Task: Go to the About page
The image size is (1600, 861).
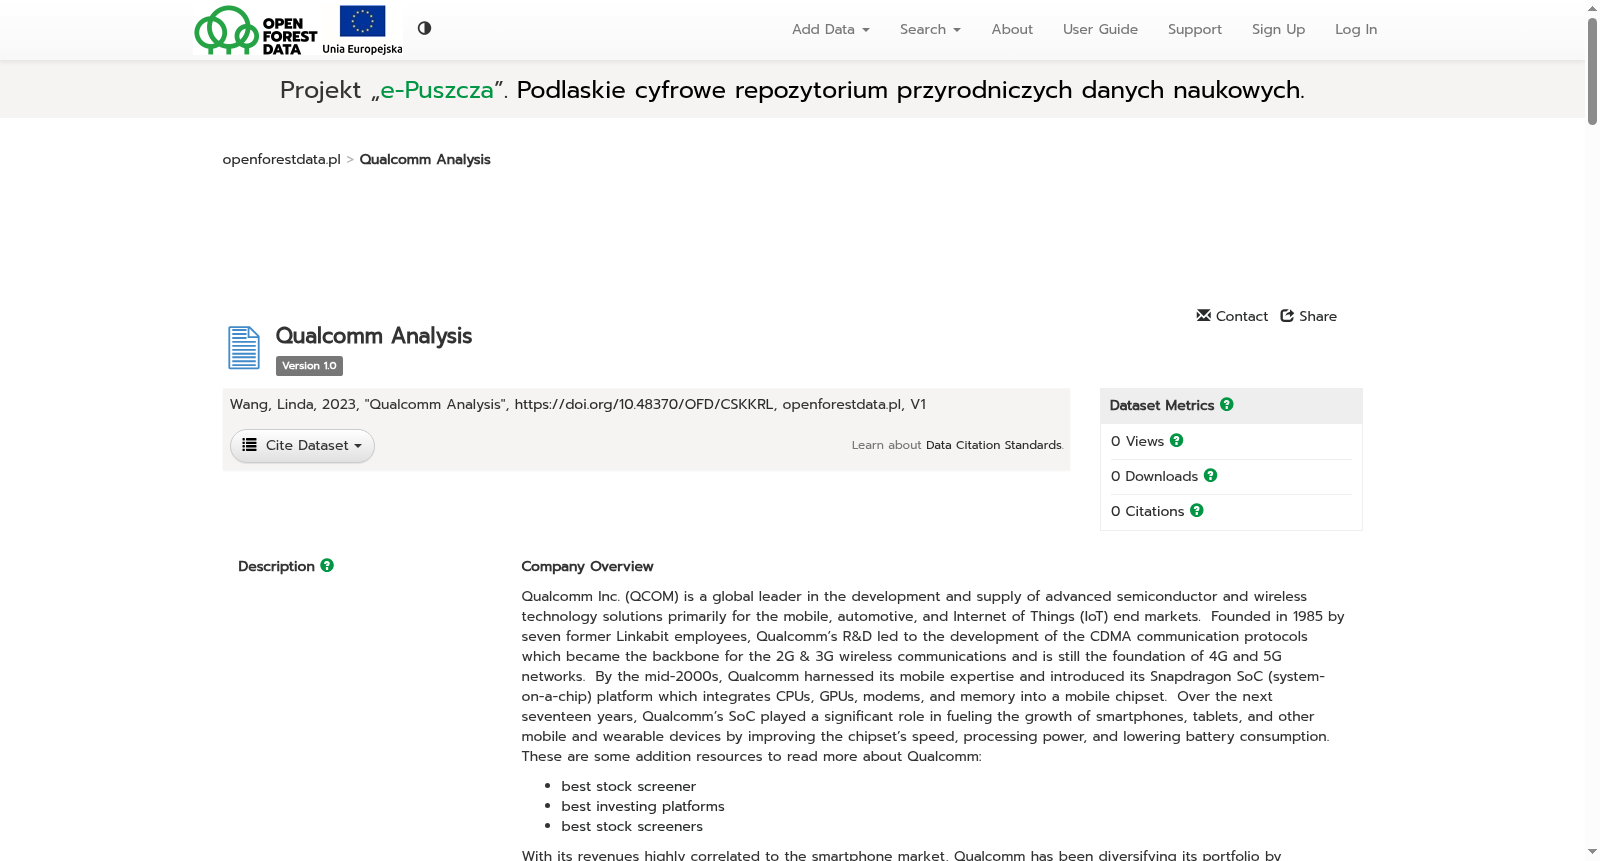Action: [1012, 29]
